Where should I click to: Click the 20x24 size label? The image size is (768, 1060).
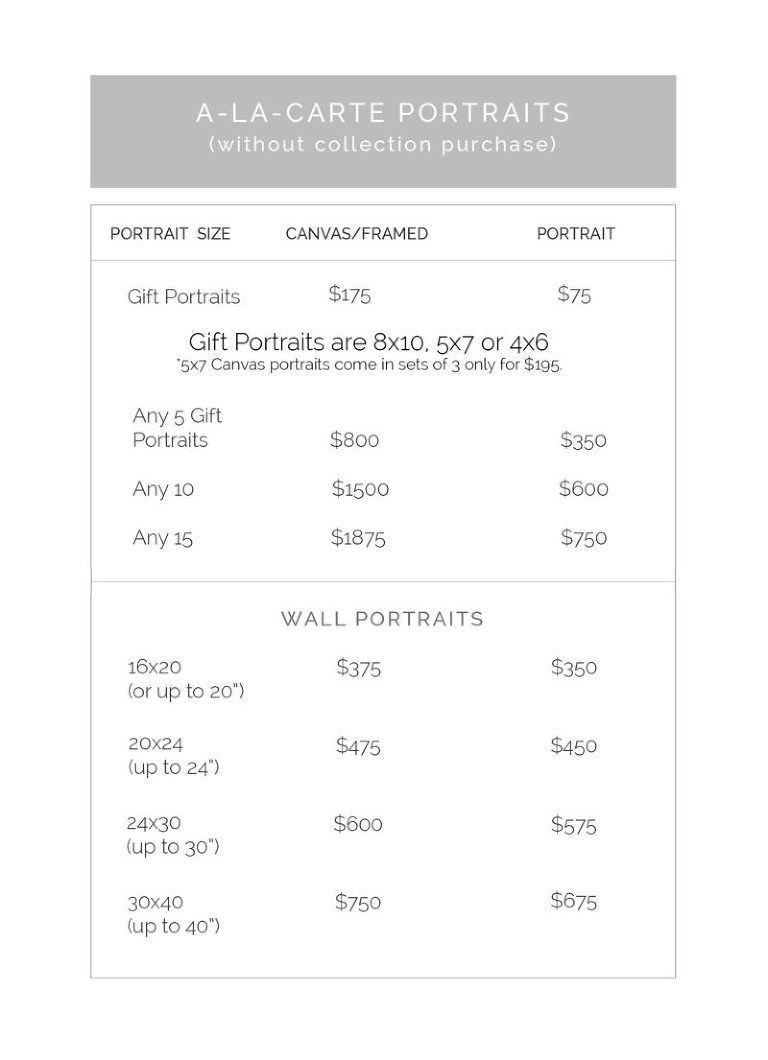tap(155, 744)
